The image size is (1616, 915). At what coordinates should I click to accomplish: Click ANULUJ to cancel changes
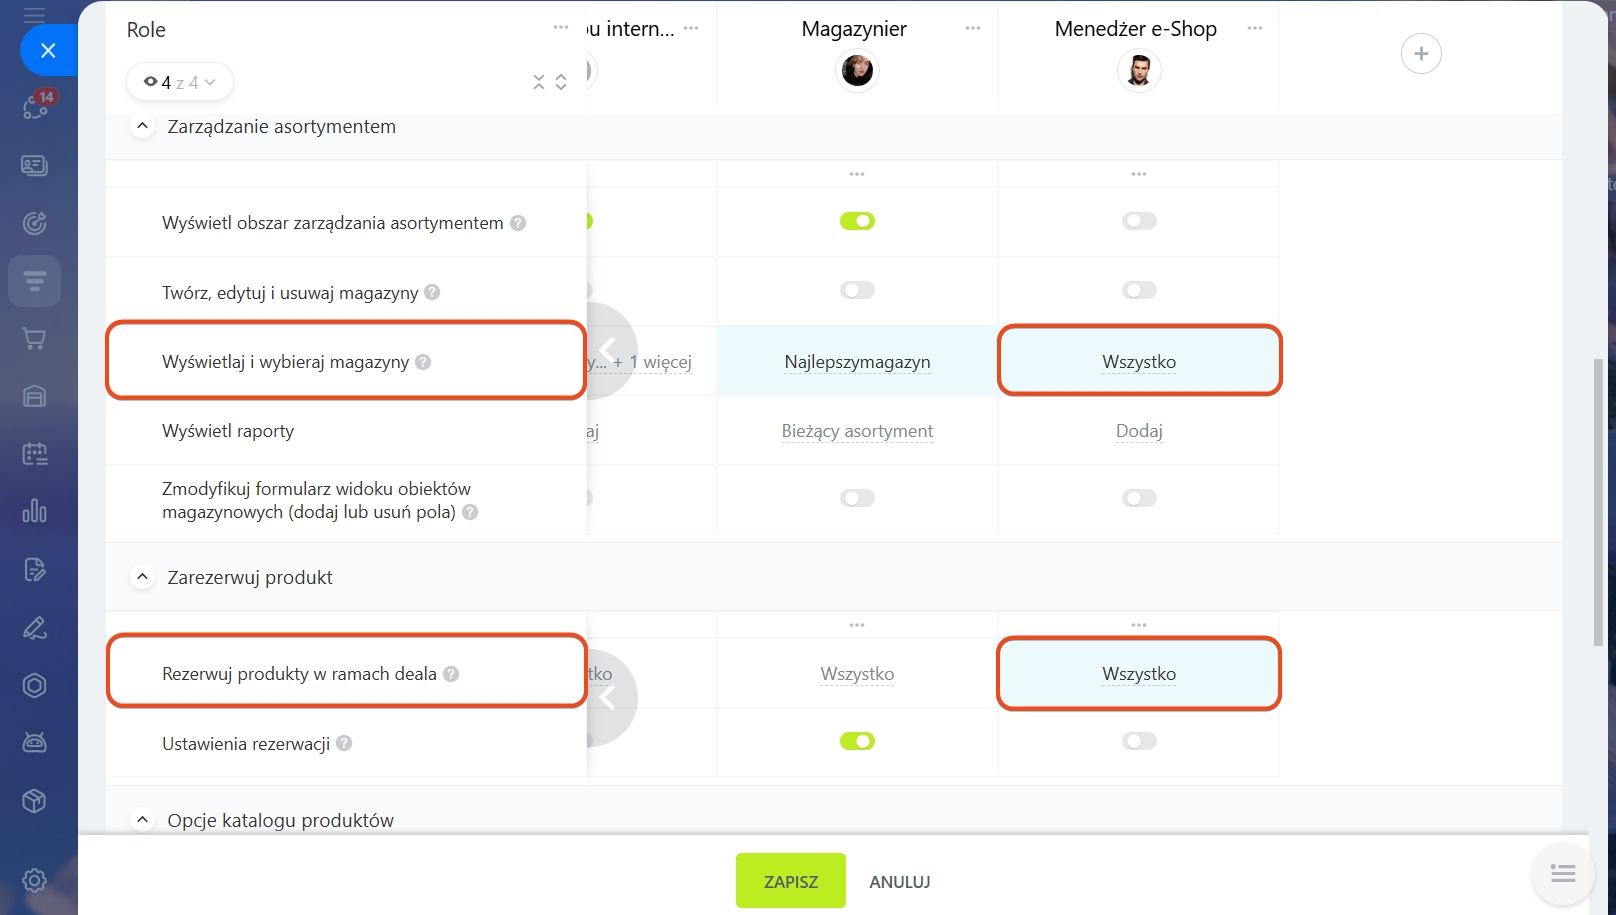tap(900, 882)
